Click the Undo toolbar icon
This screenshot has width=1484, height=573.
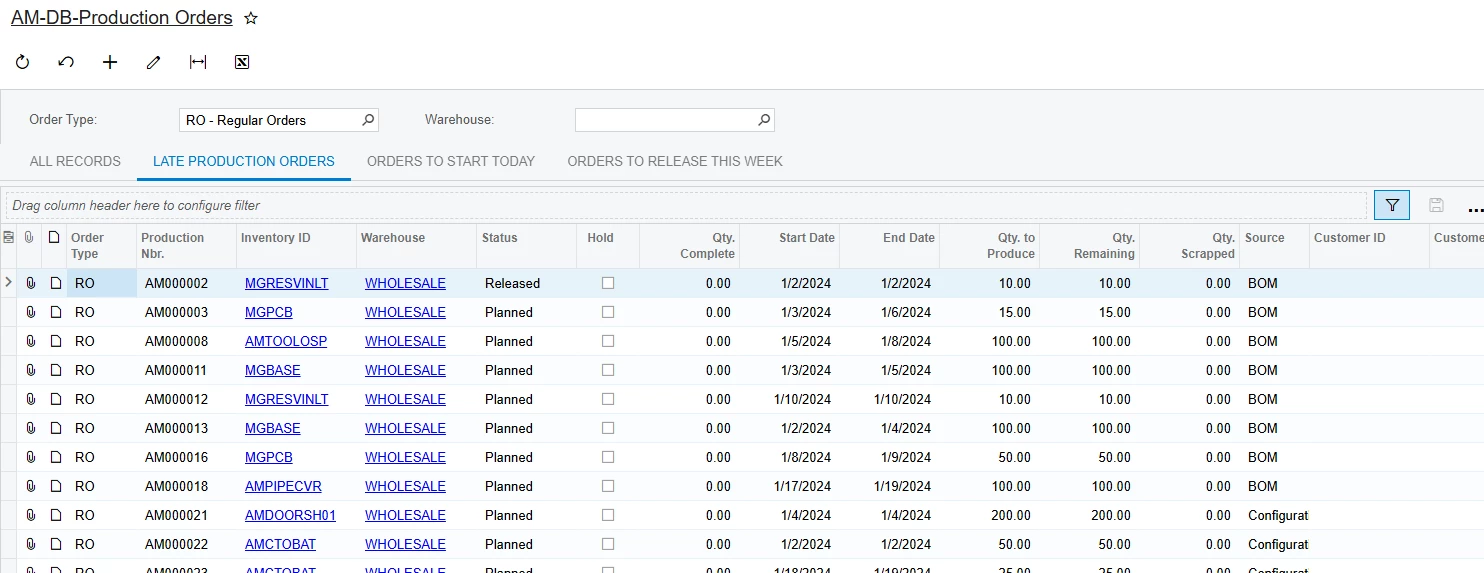coord(66,62)
